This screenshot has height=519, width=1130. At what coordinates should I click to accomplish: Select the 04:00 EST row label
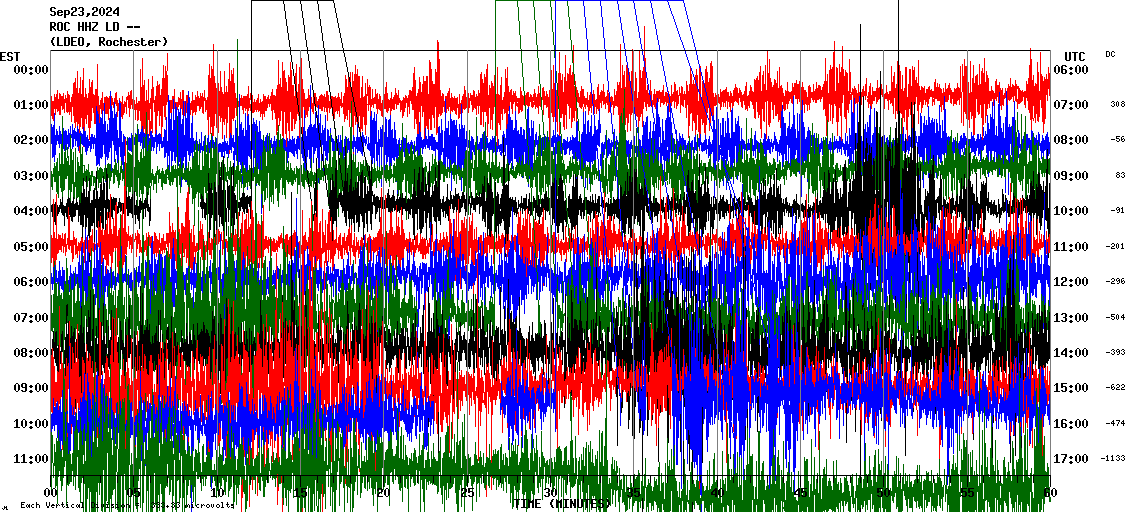tap(31, 211)
